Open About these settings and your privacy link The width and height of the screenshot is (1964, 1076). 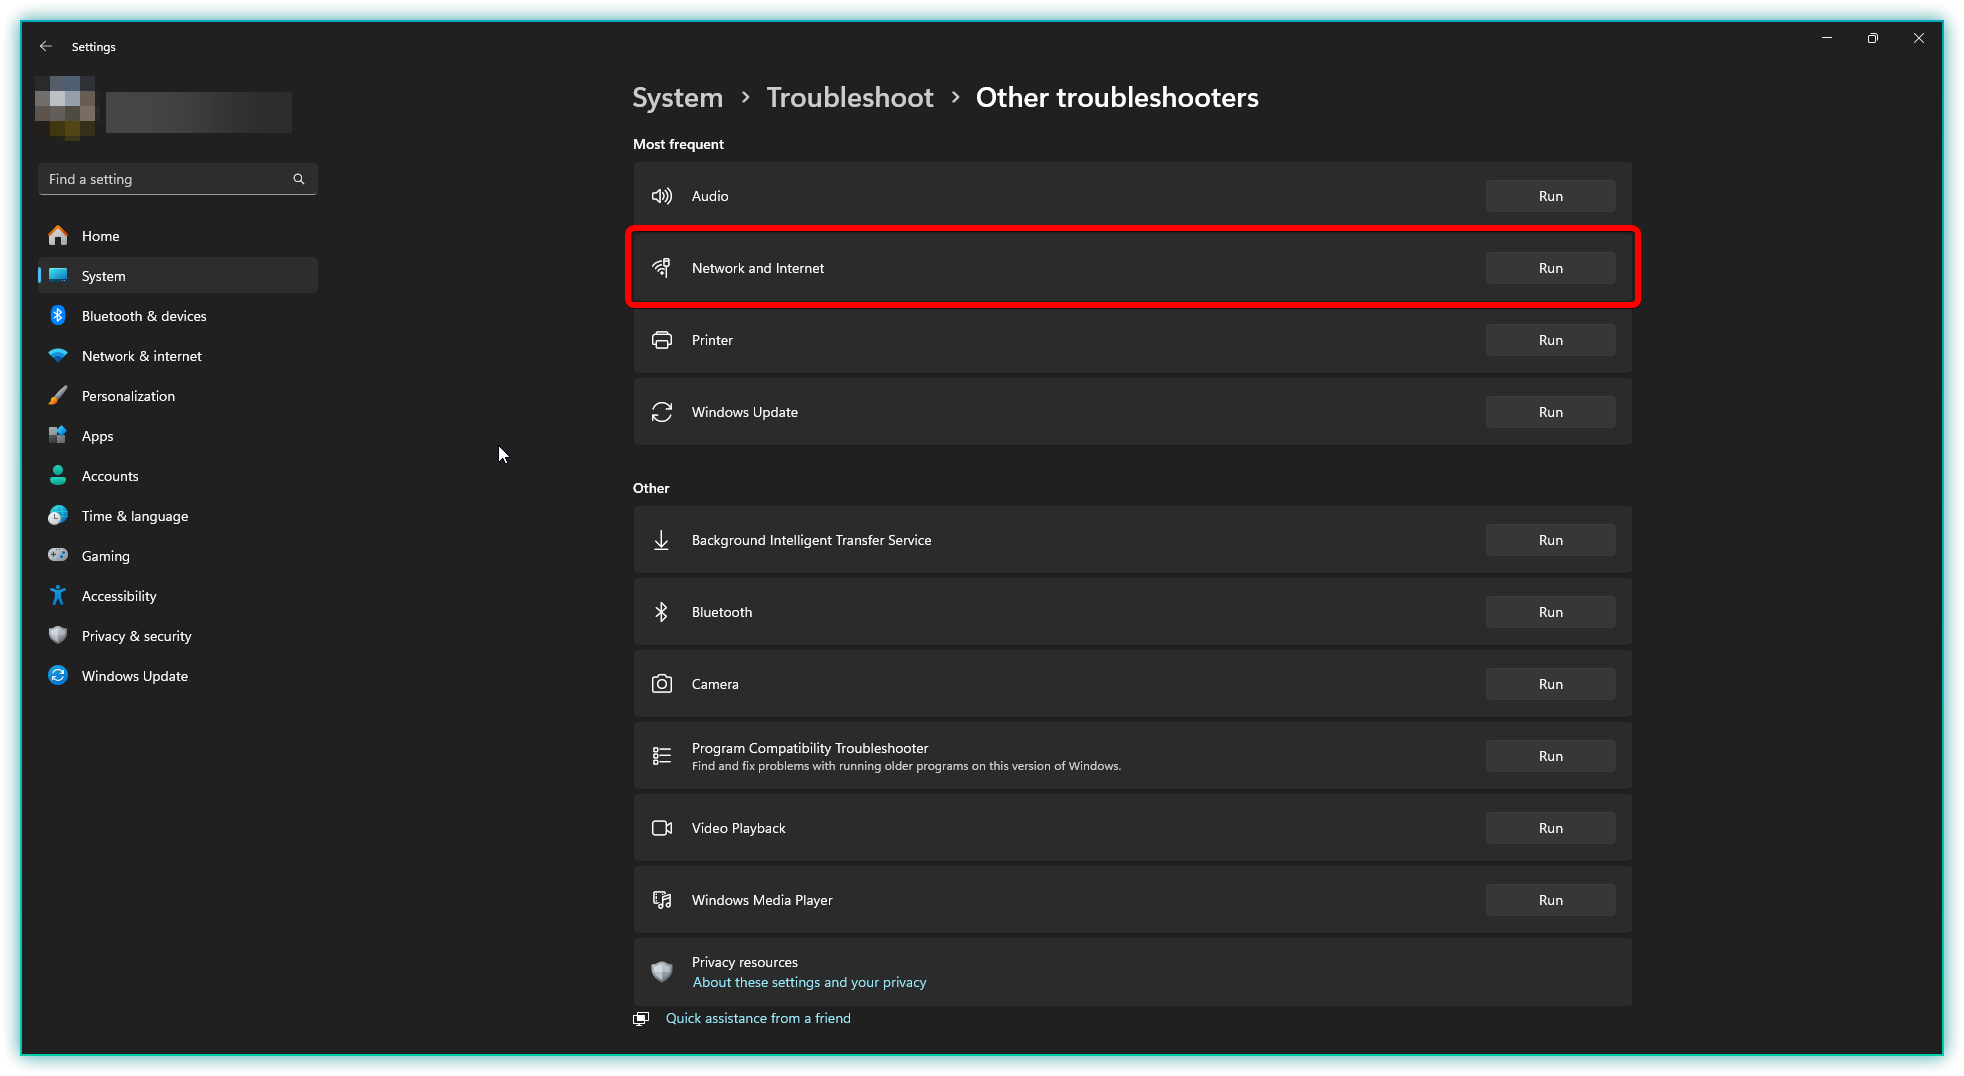pyautogui.click(x=809, y=982)
